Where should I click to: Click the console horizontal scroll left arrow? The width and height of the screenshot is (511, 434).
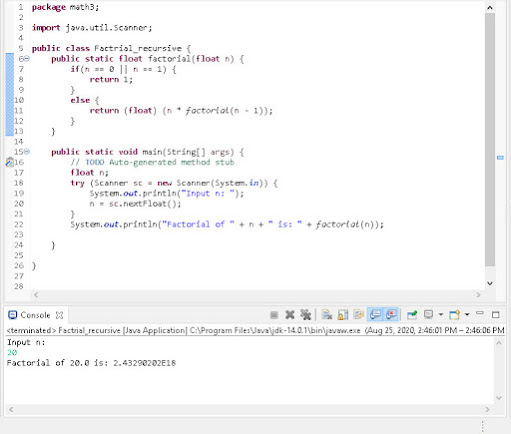11,409
